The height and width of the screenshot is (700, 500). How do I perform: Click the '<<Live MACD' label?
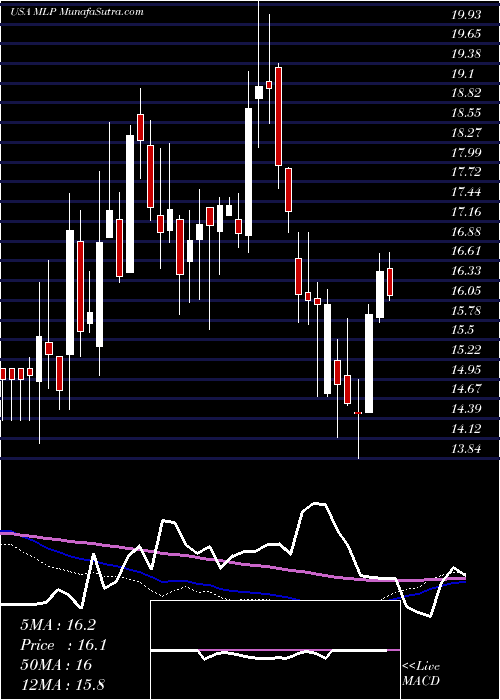tap(421, 674)
